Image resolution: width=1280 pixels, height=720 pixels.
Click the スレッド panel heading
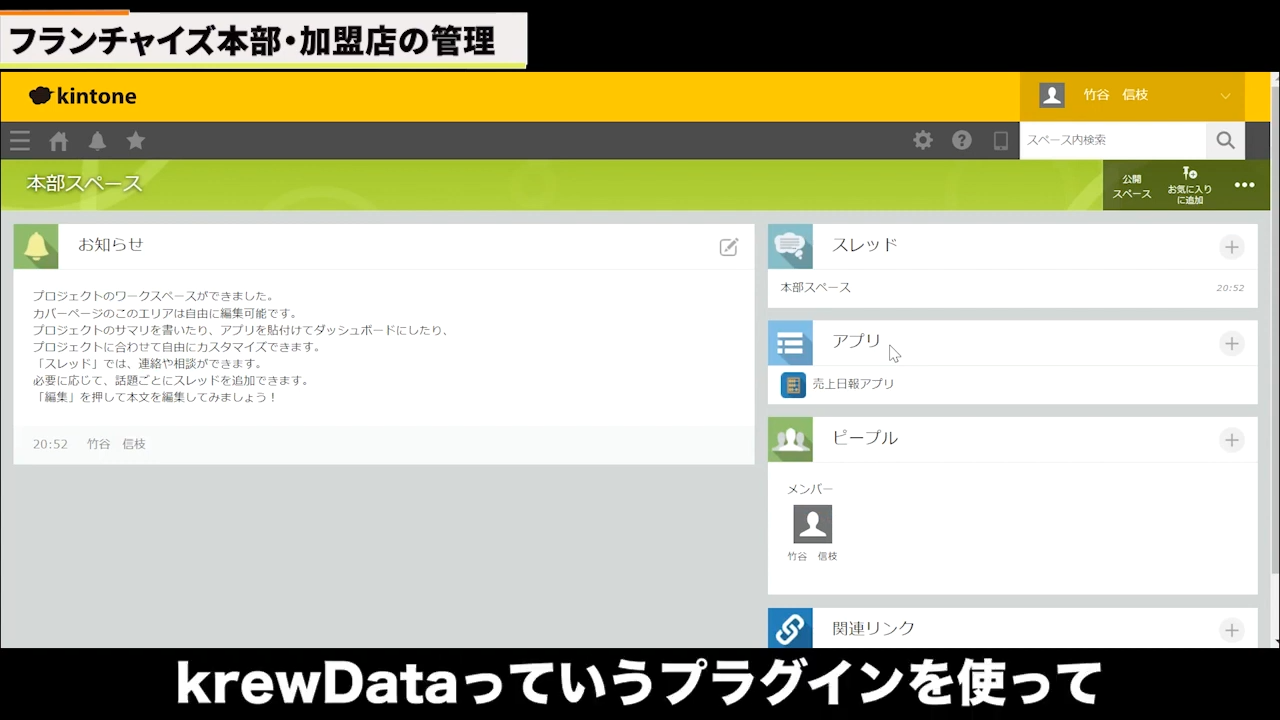point(865,245)
